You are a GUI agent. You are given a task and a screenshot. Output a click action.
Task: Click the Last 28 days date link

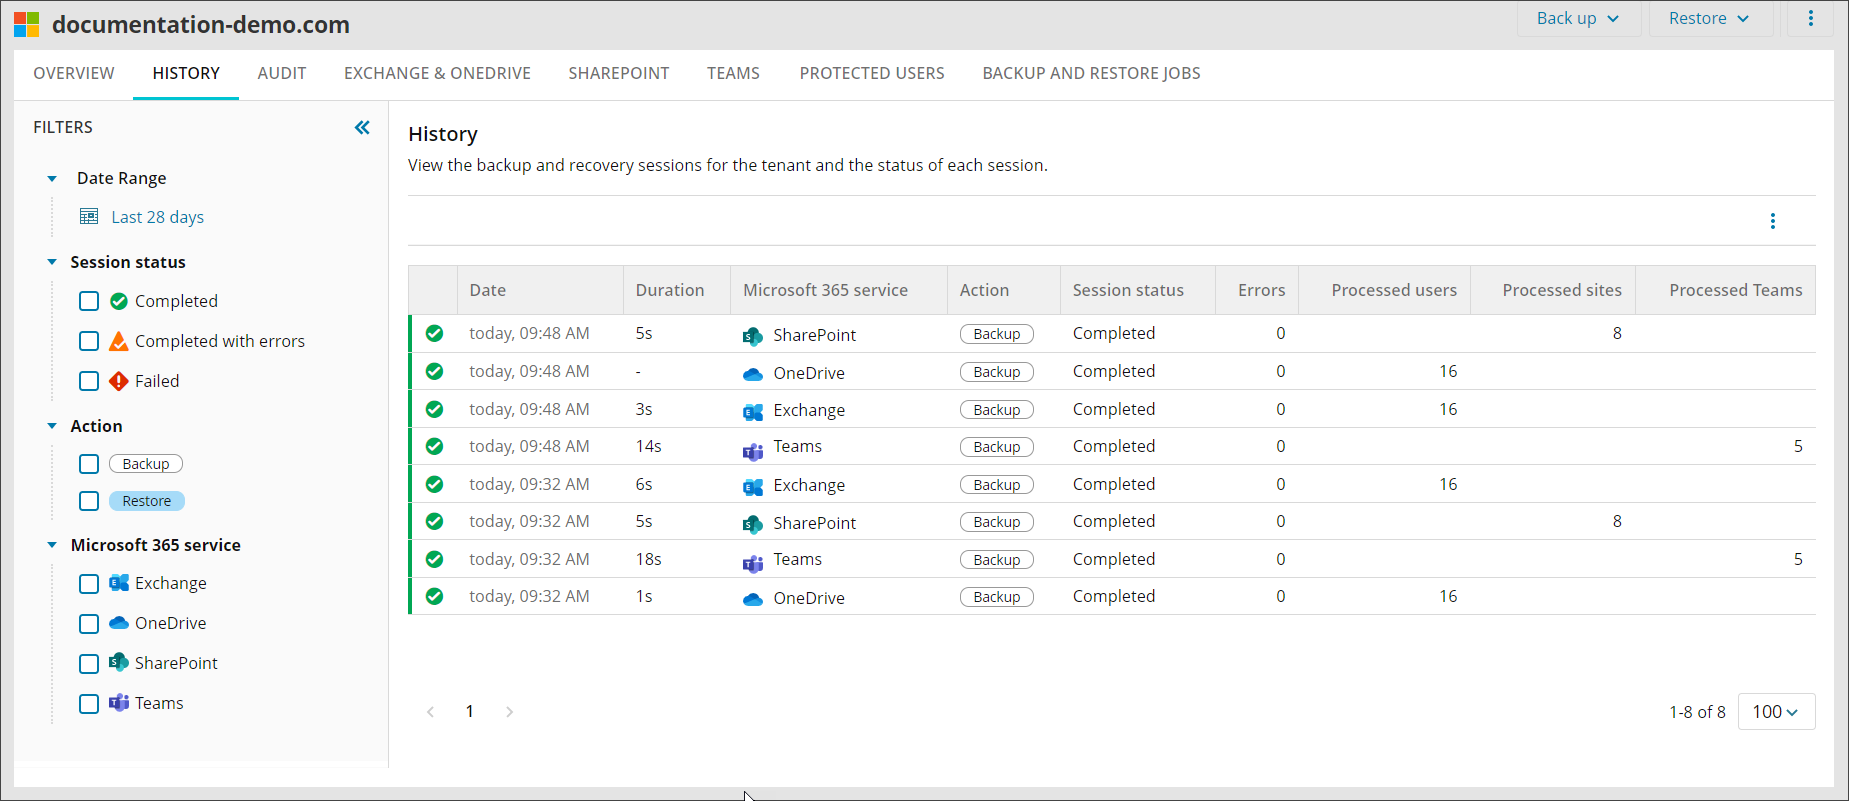click(x=157, y=217)
